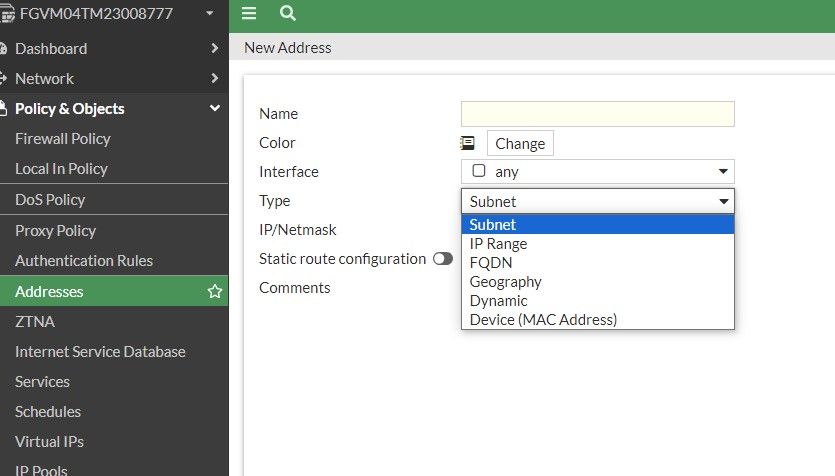Click the Addresses favorite star icon
Image resolution: width=835 pixels, height=476 pixels.
(x=214, y=291)
